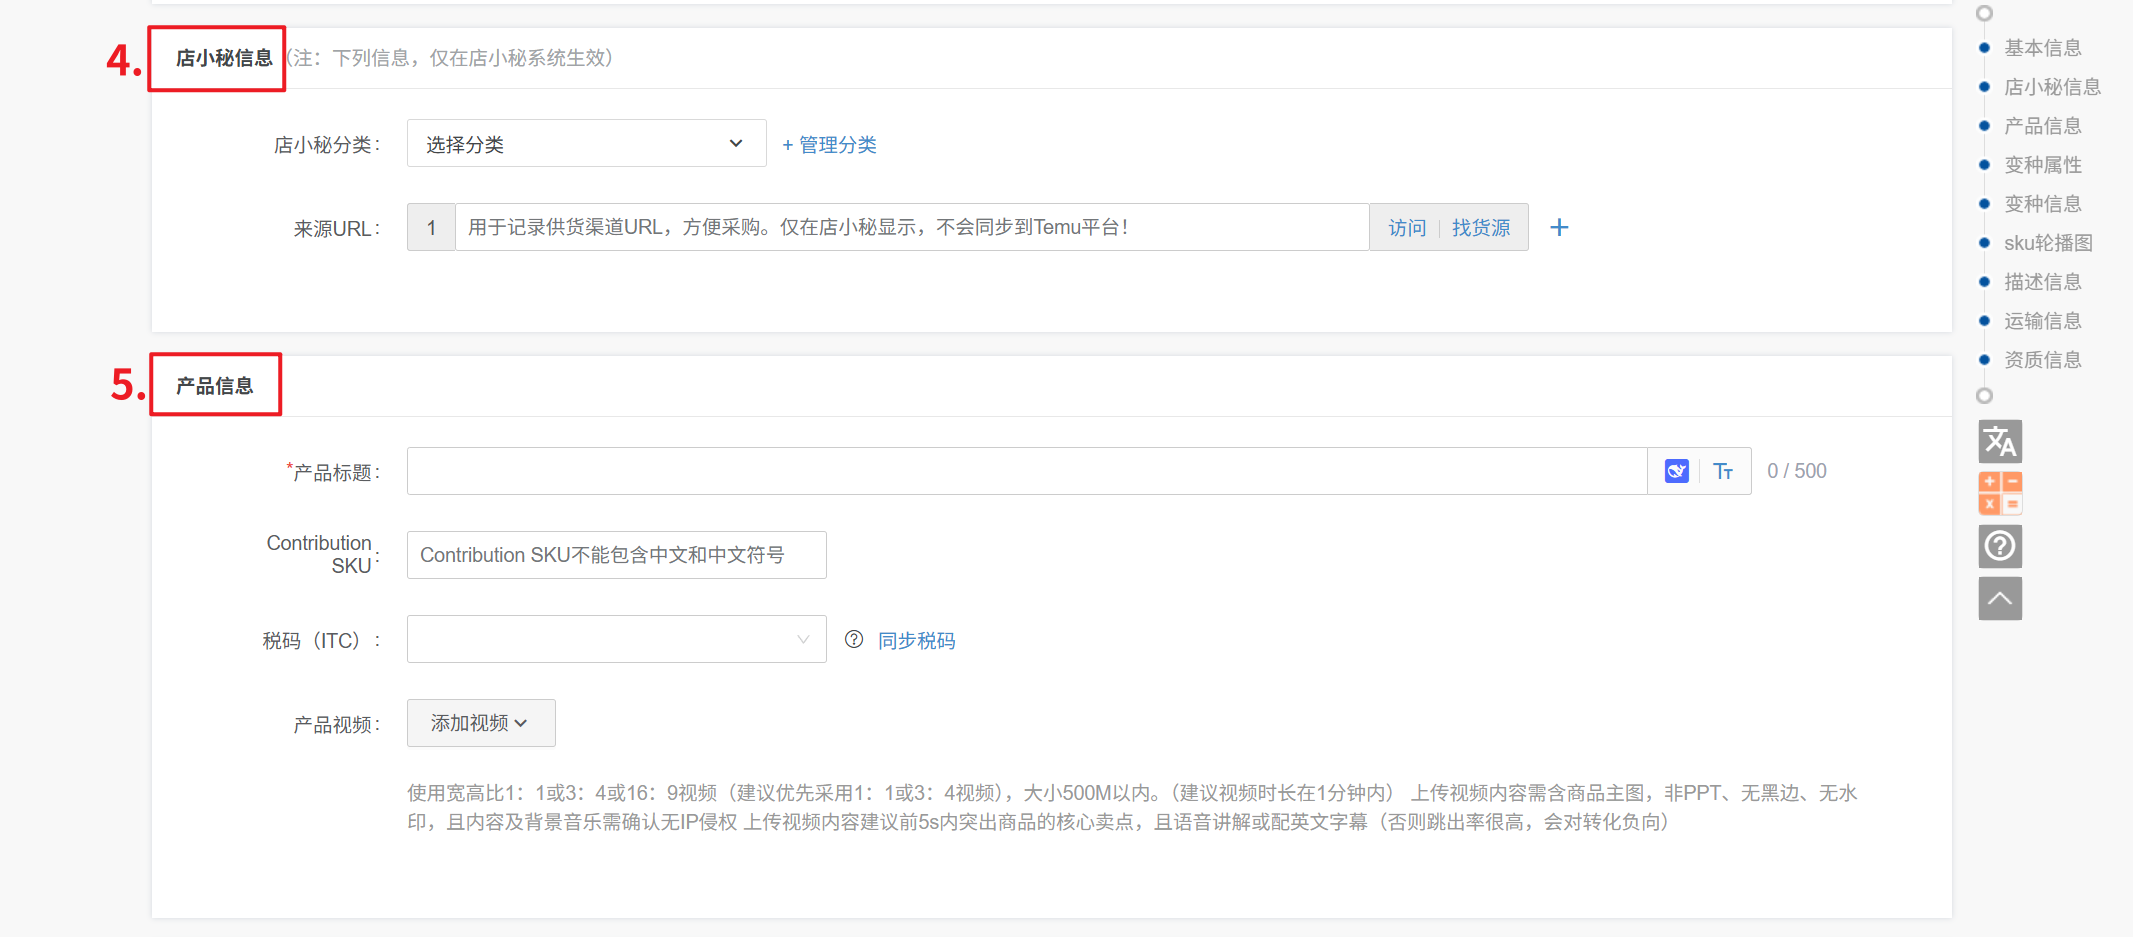
Task: Open the orange calculator tool icon
Action: pyautogui.click(x=2000, y=493)
